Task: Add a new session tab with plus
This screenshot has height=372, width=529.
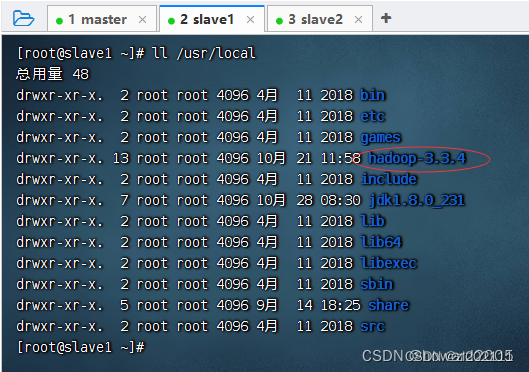Action: (x=386, y=18)
